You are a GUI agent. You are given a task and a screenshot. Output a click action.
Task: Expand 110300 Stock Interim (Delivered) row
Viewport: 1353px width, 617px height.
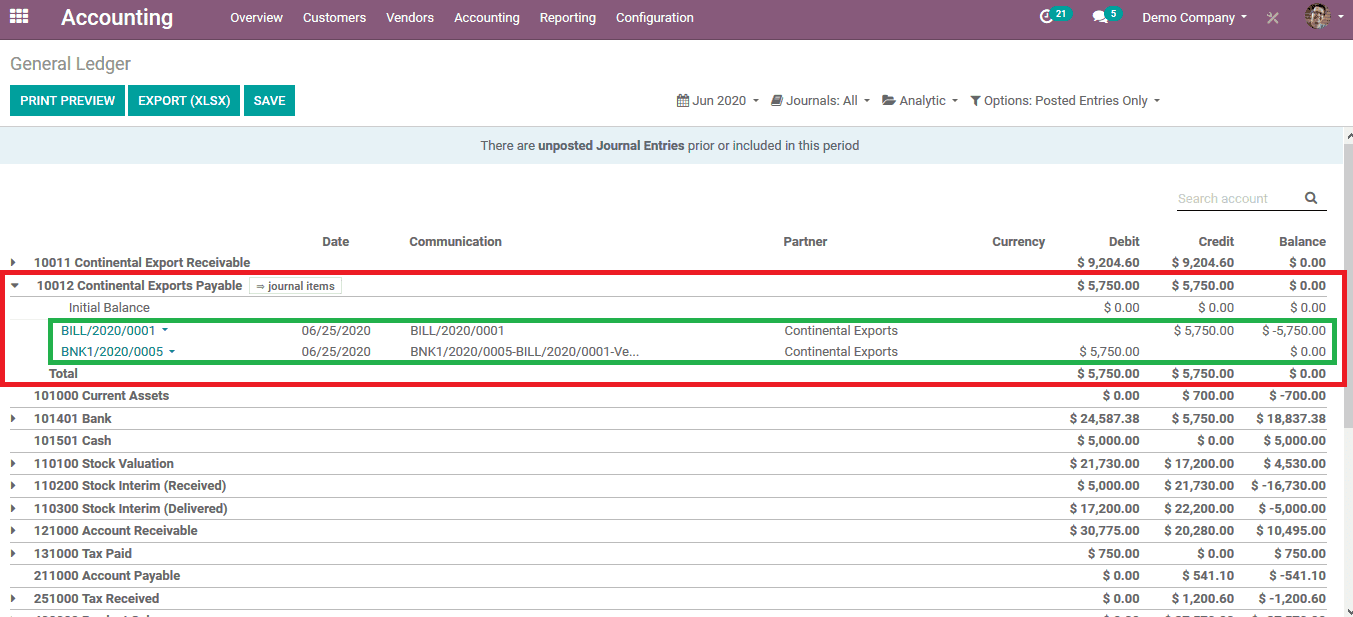pos(13,509)
